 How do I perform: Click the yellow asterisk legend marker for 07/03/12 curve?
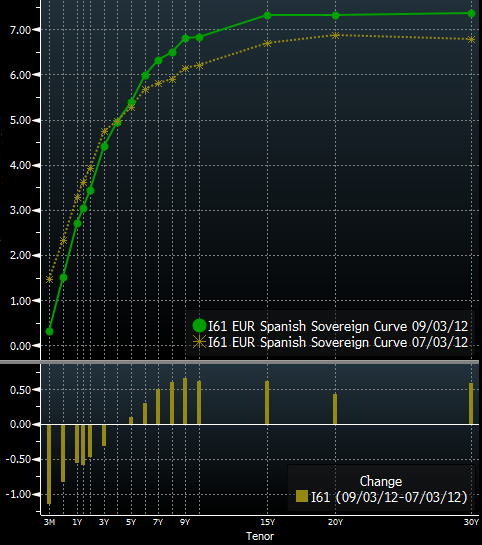point(199,342)
